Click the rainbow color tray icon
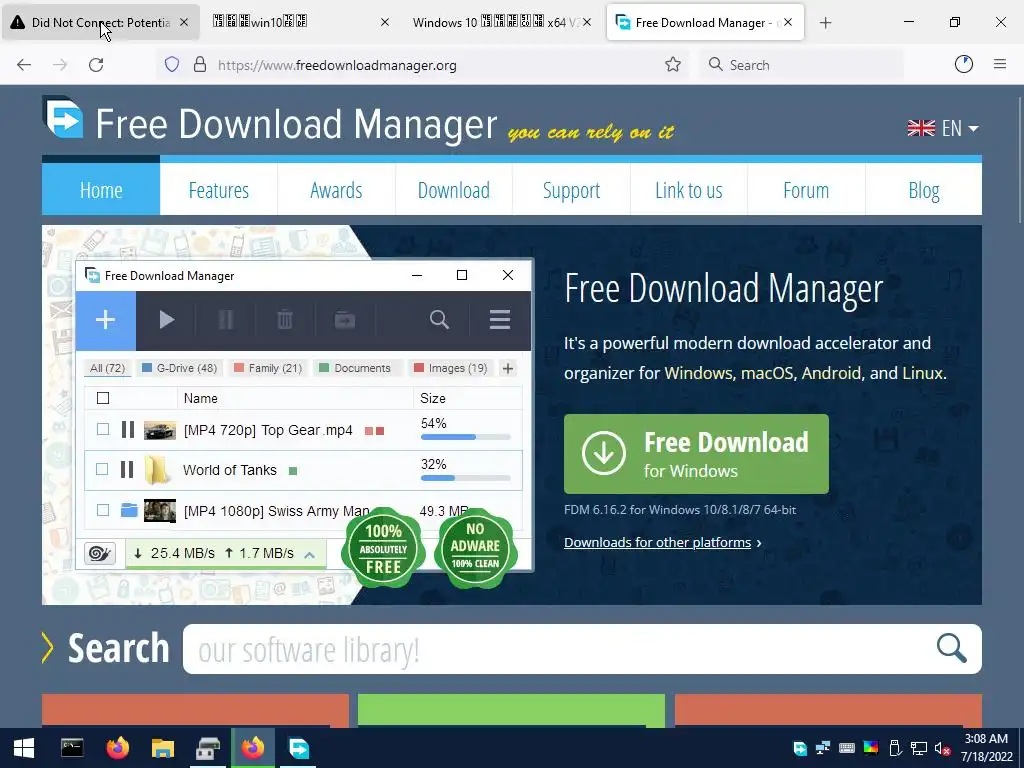 coord(871,748)
